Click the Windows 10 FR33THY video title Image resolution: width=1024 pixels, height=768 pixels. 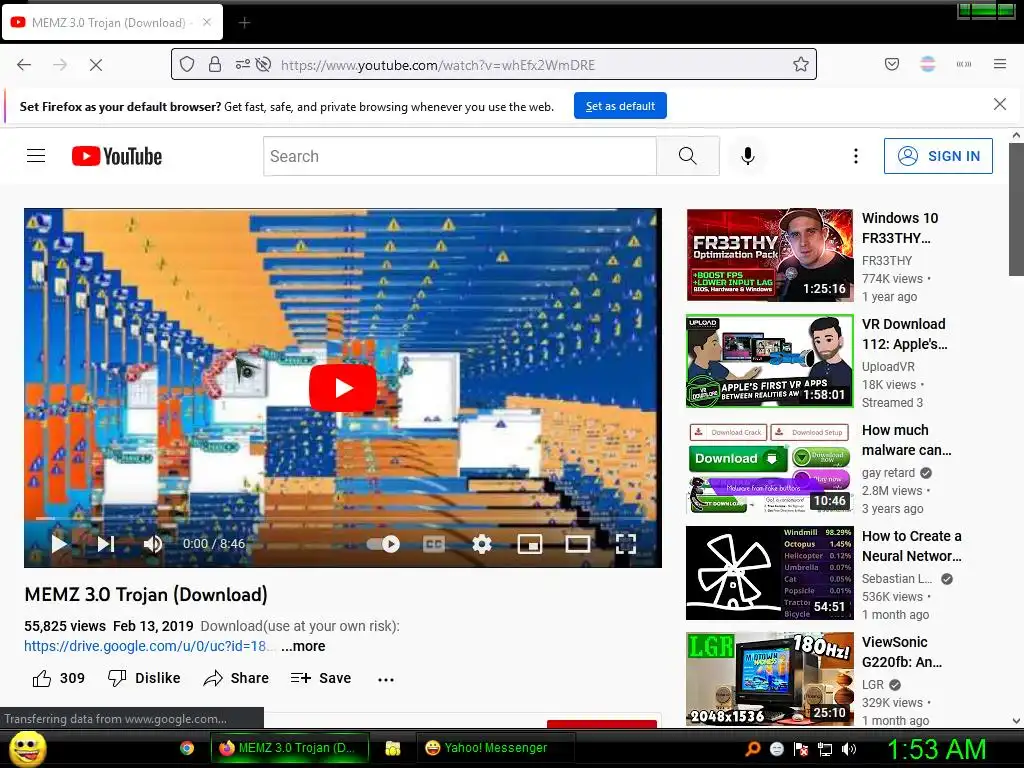[x=900, y=228]
